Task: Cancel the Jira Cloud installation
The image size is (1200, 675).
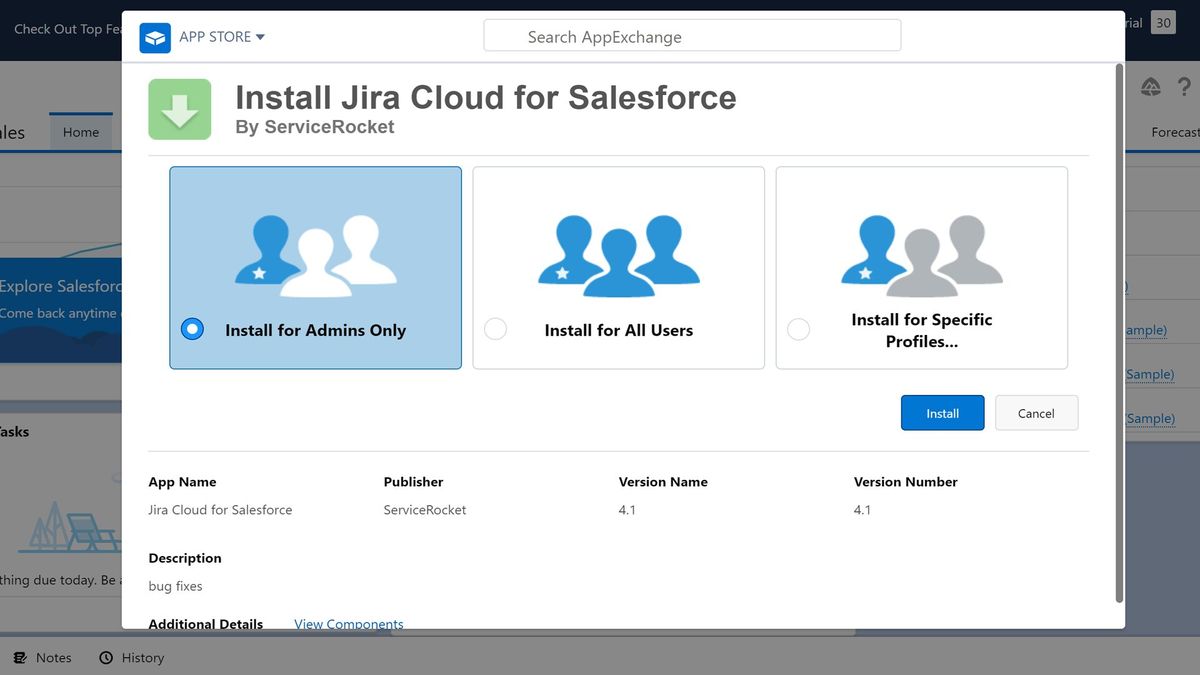Action: pyautogui.click(x=1036, y=412)
